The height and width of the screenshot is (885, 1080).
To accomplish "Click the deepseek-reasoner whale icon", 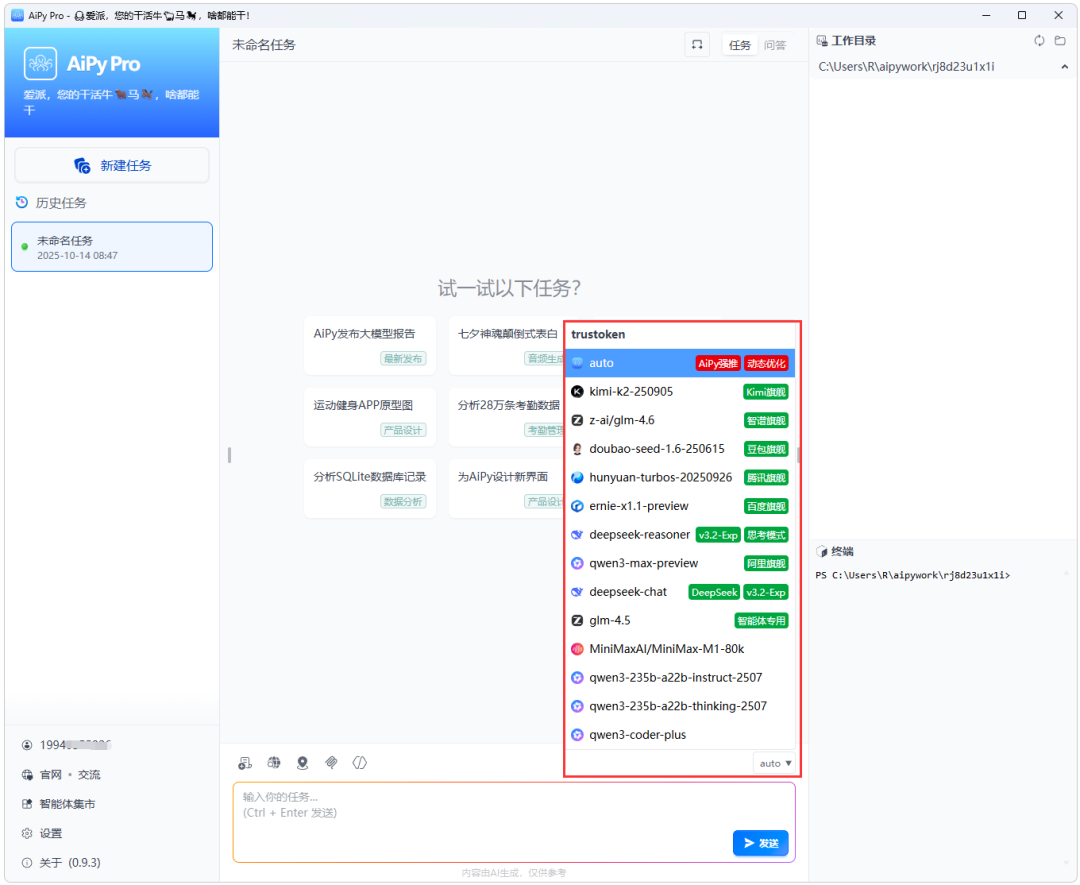I will [x=577, y=534].
